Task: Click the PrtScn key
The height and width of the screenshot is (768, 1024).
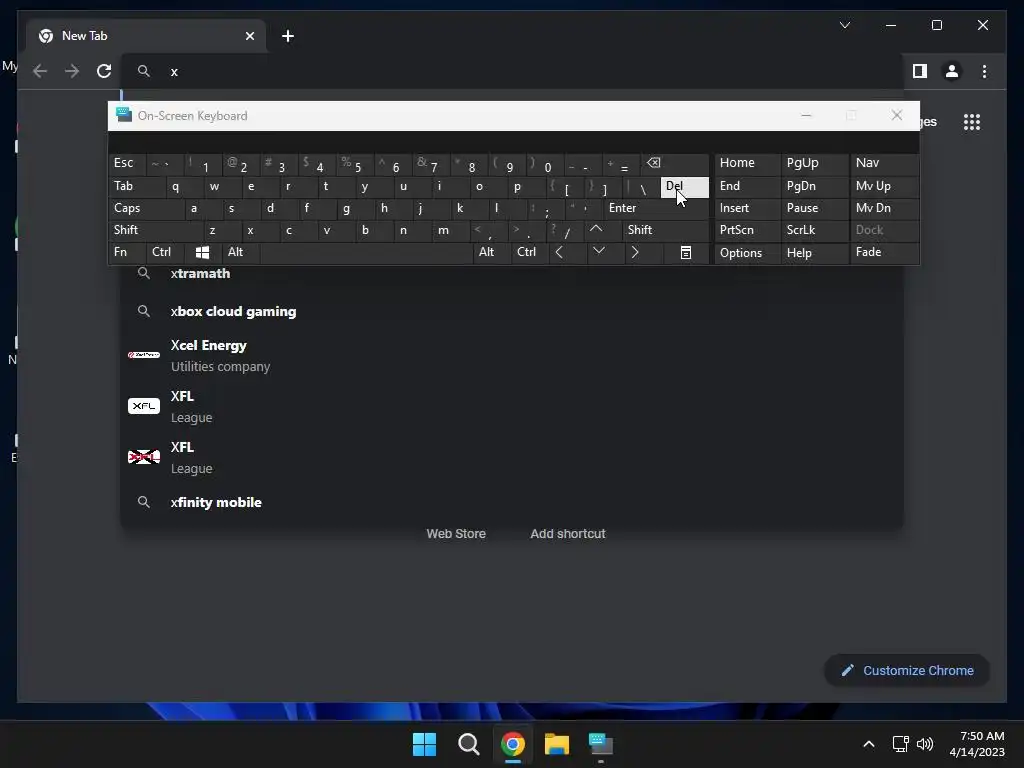Action: pos(747,230)
